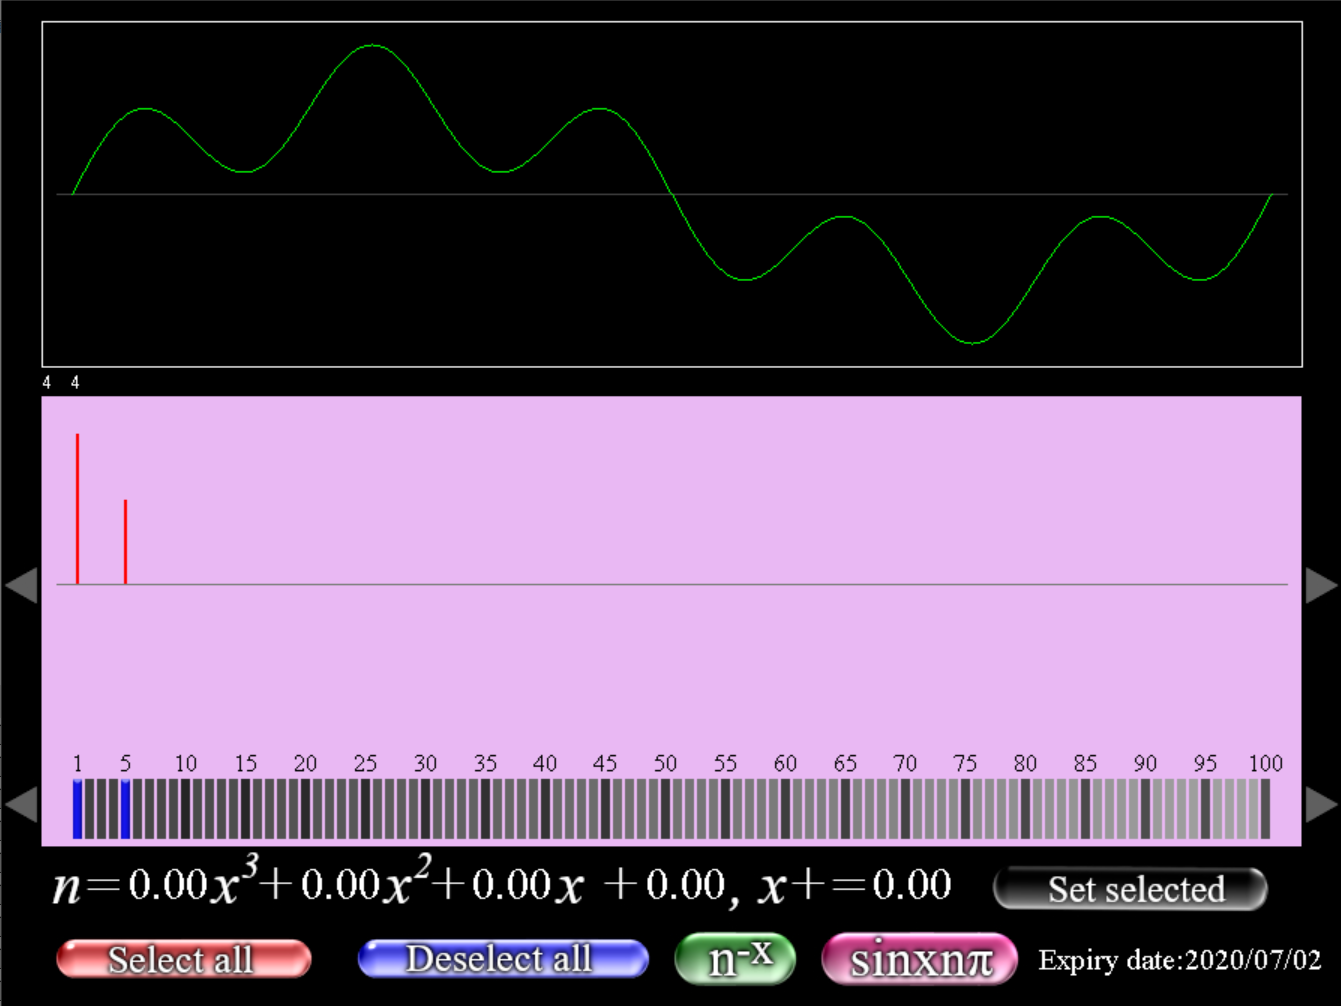The height and width of the screenshot is (1006, 1341).
Task: Edit the x³ coefficient value 0.00
Action: coord(168,885)
